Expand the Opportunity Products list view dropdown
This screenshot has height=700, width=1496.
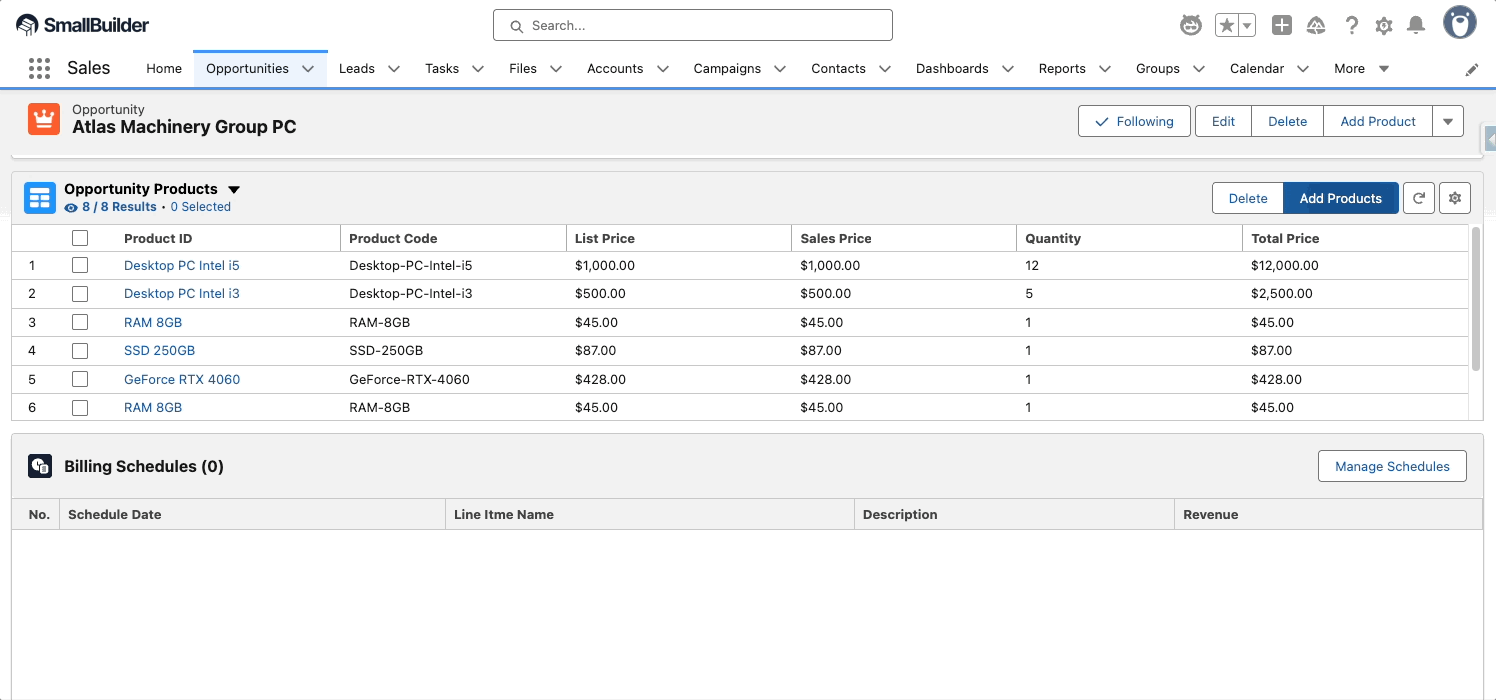[x=234, y=189]
